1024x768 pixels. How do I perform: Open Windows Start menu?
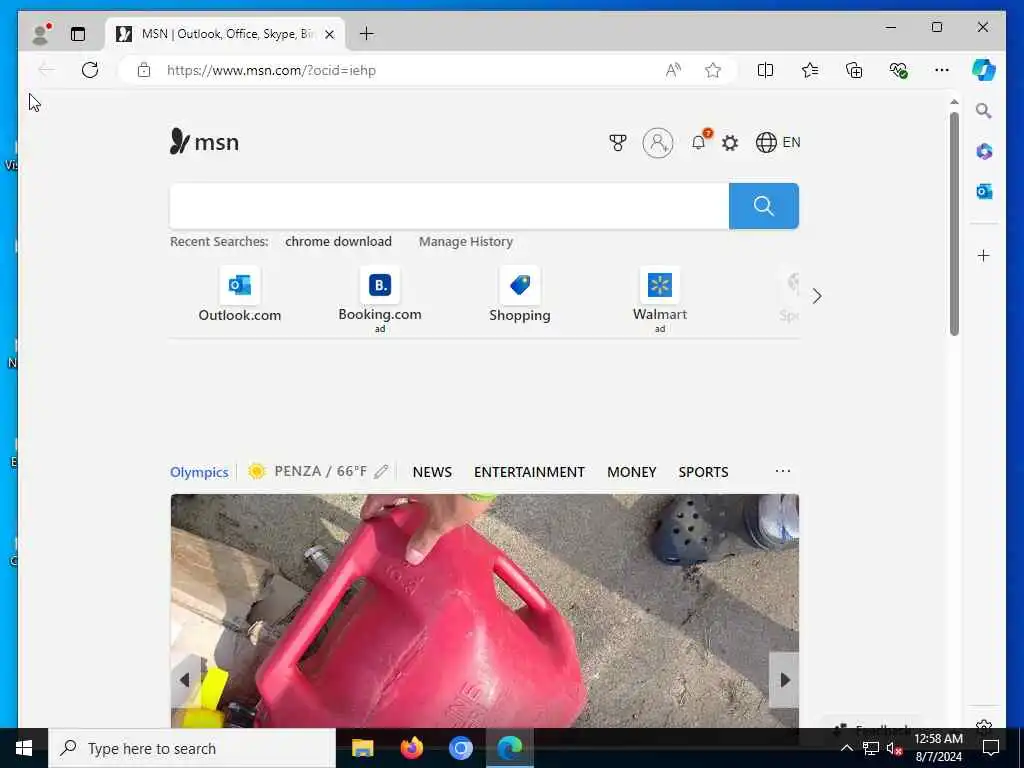click(x=24, y=748)
